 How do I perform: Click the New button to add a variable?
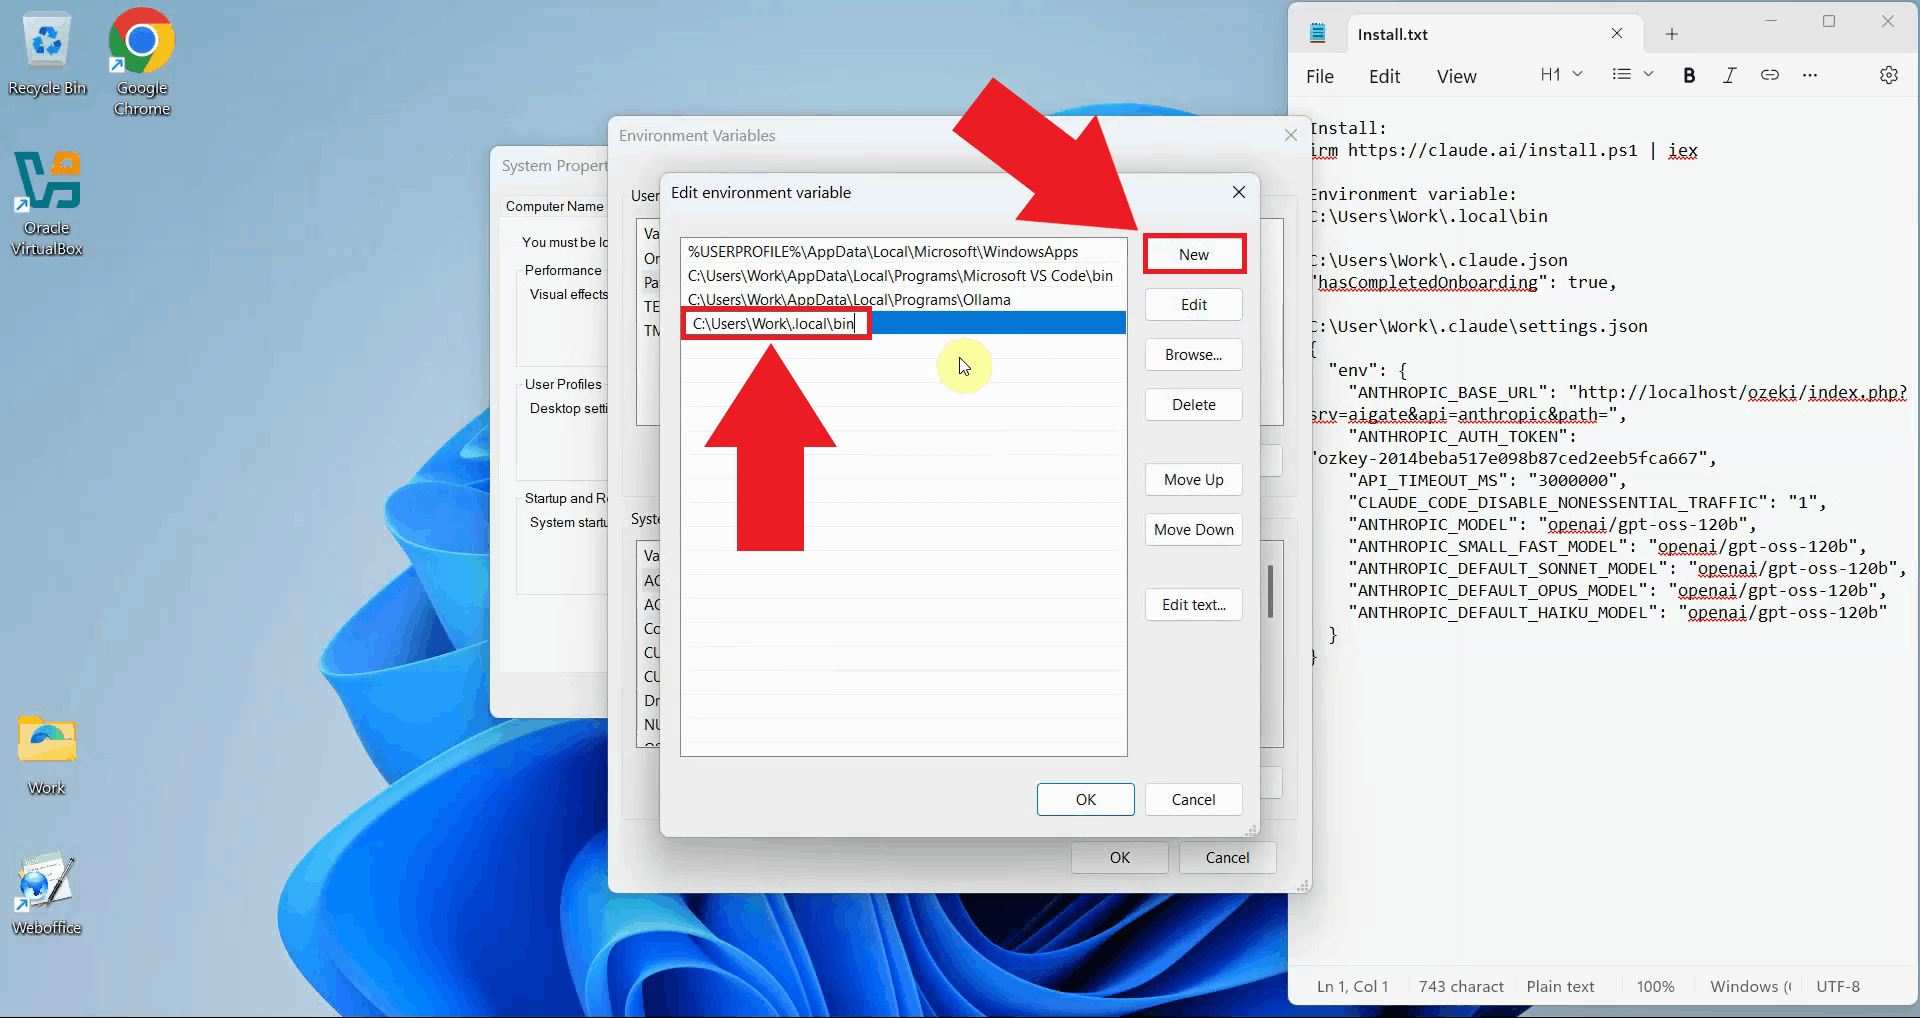pyautogui.click(x=1194, y=253)
